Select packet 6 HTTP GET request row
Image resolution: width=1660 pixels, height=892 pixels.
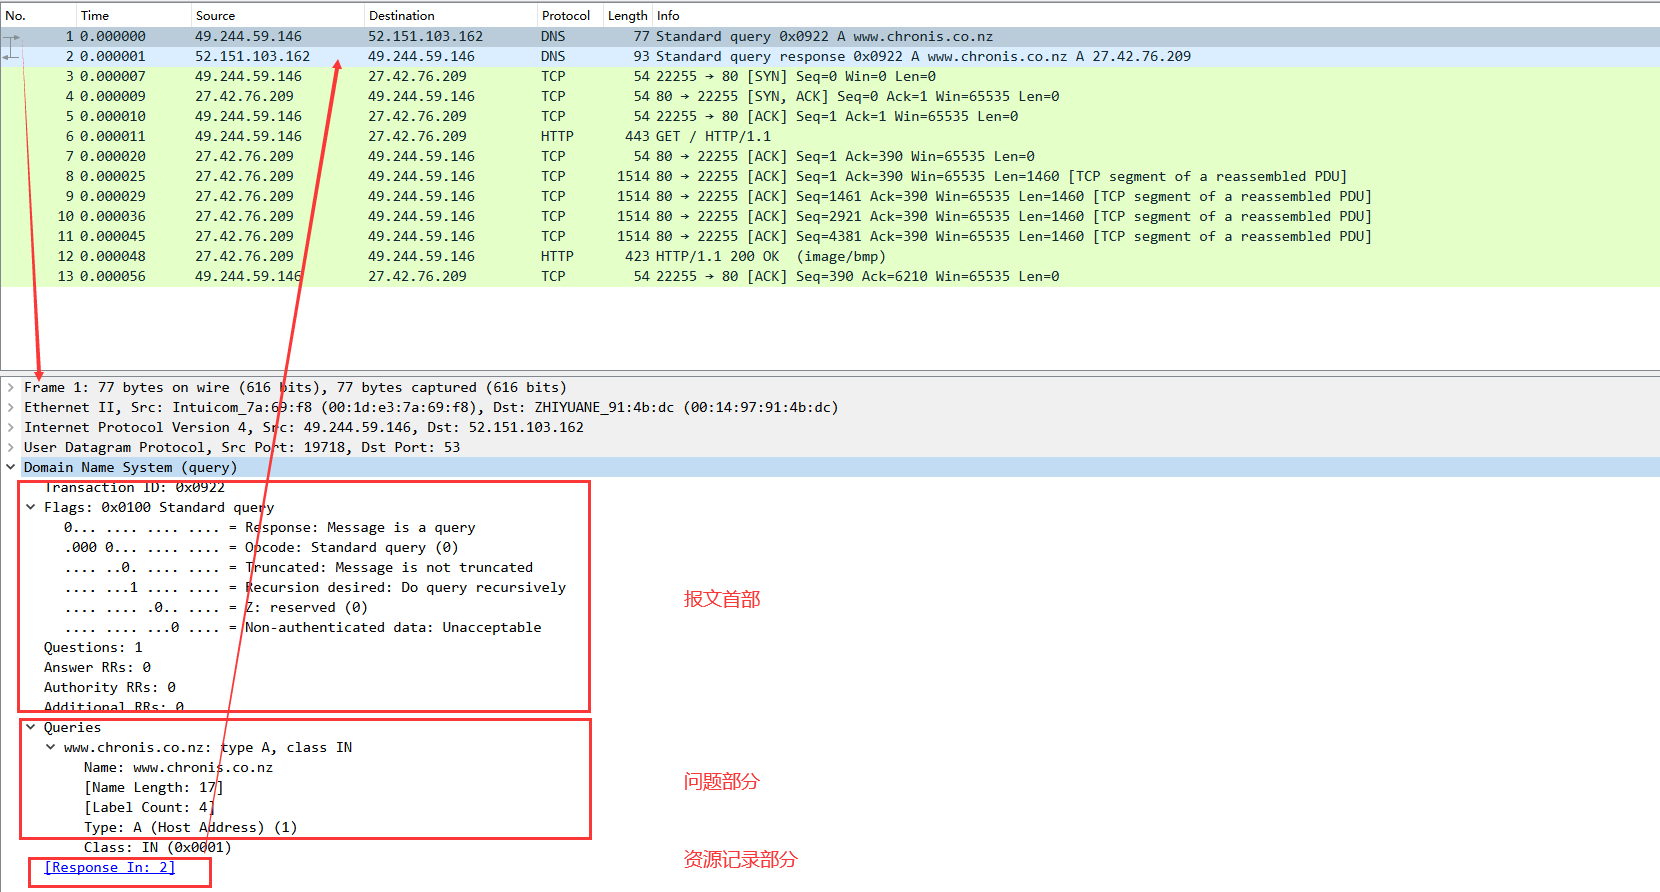coord(830,136)
